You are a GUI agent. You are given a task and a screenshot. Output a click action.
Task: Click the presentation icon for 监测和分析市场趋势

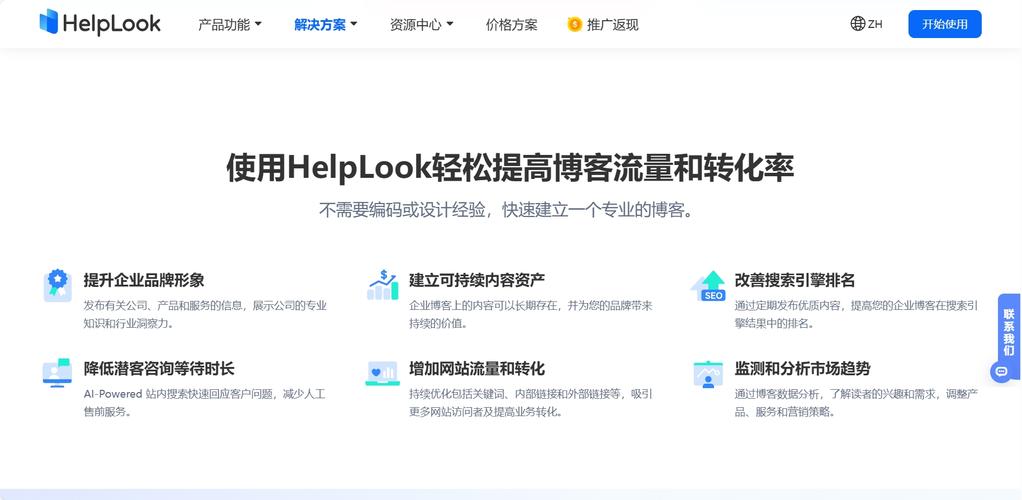[708, 374]
